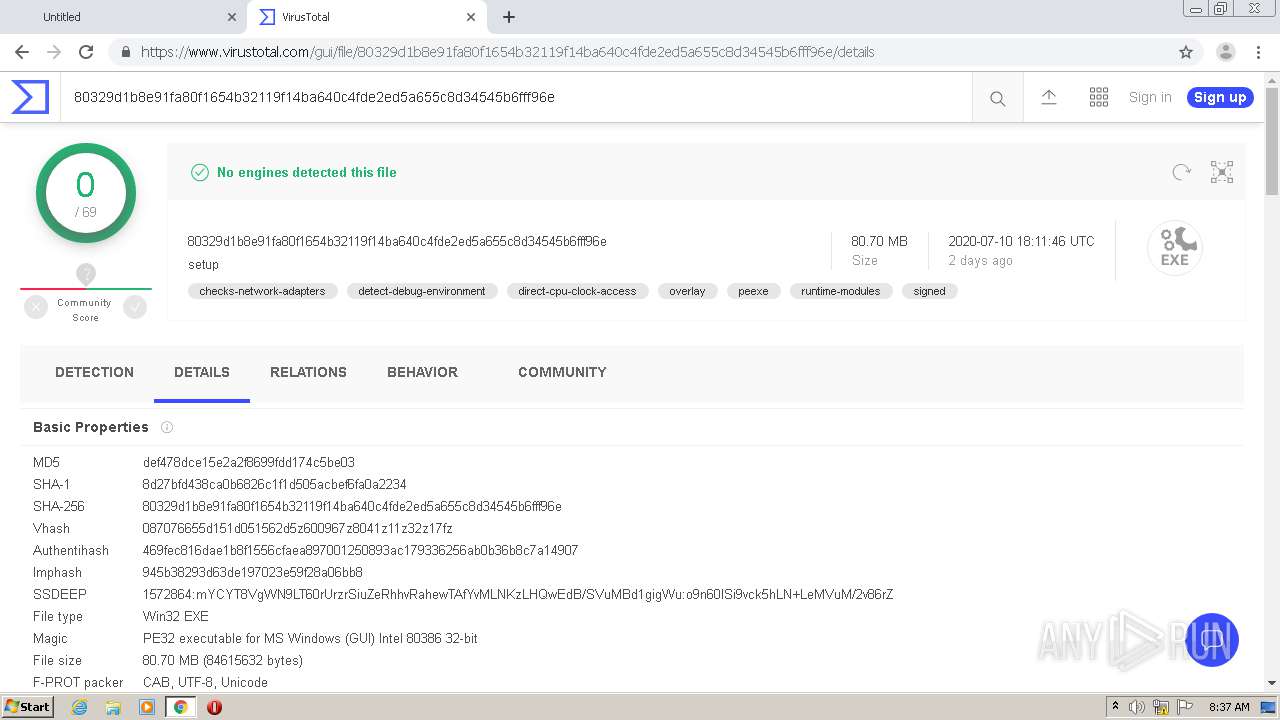Click the search magnifier icon

click(x=997, y=98)
